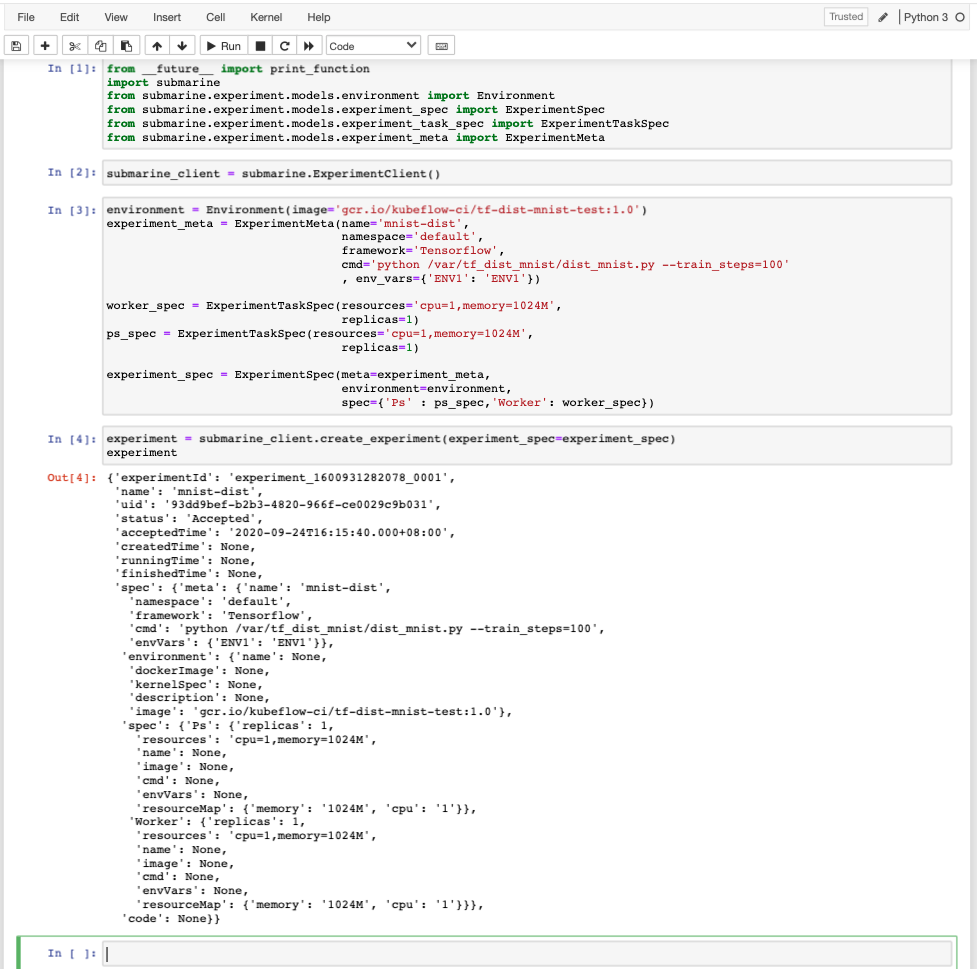This screenshot has width=977, height=969.
Task: Click the Out[4] output prompt
Action: point(72,477)
